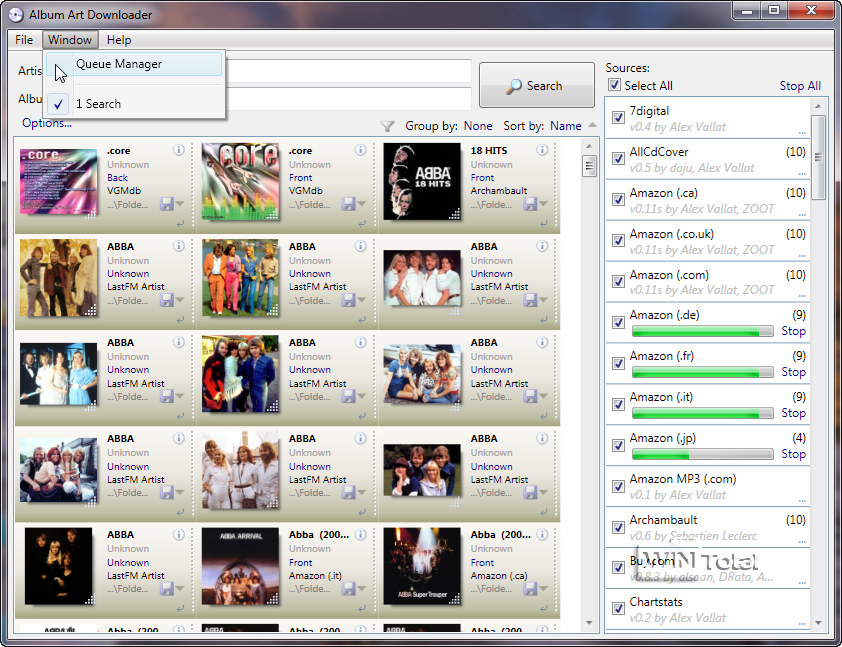The height and width of the screenshot is (647, 842).
Task: Toggle Amazon (.co.uk) source checkbox
Action: pyautogui.click(x=618, y=240)
